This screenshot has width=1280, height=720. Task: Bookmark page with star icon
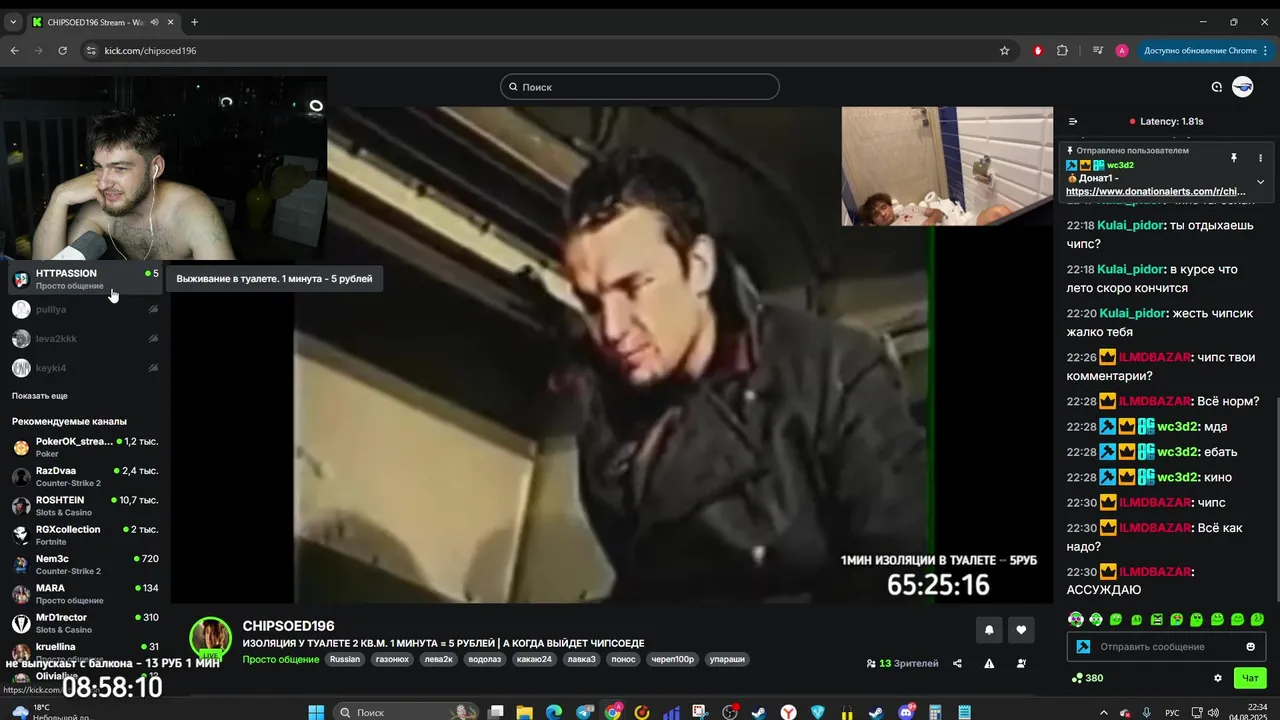pyautogui.click(x=1004, y=50)
